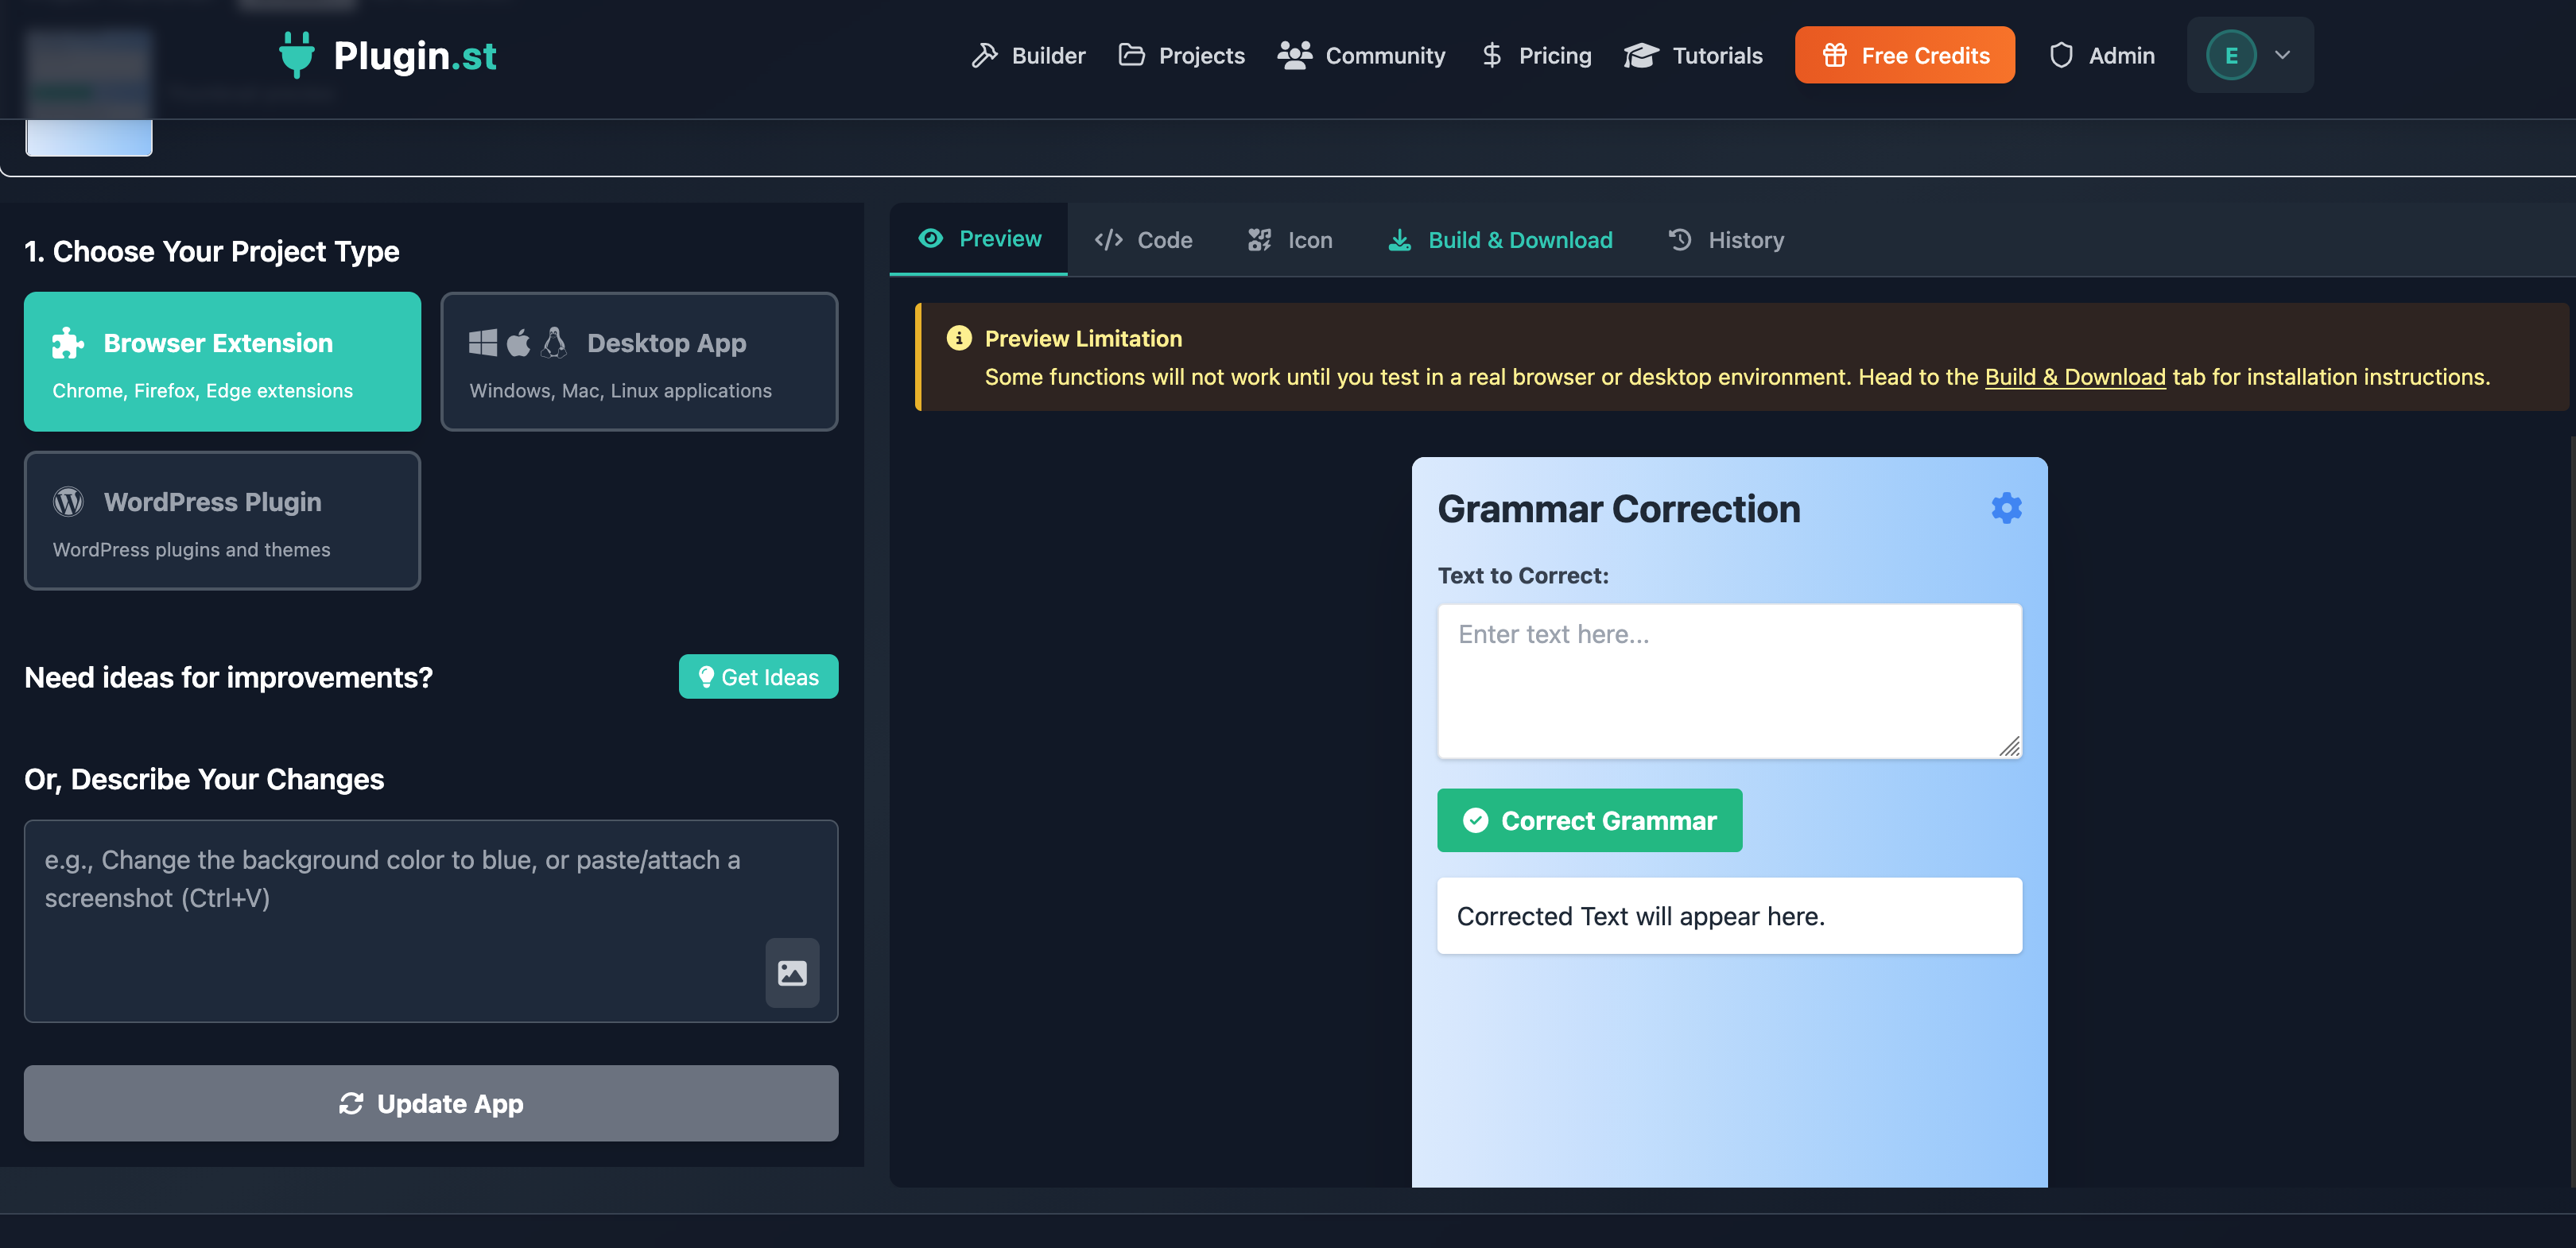The image size is (2576, 1248).
Task: Click the blue settings gear in Grammar Correction
Action: (x=2006, y=508)
